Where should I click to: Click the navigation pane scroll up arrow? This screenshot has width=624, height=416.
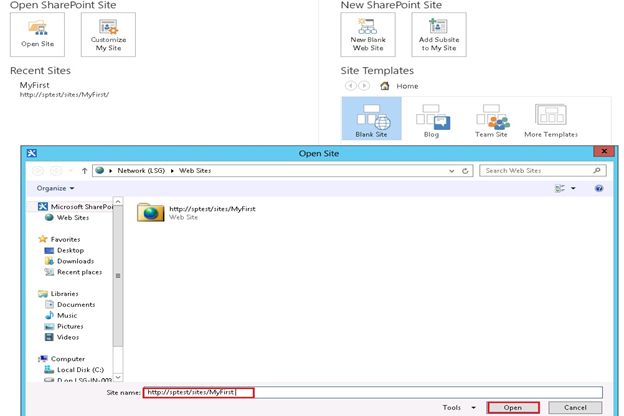[x=118, y=201]
